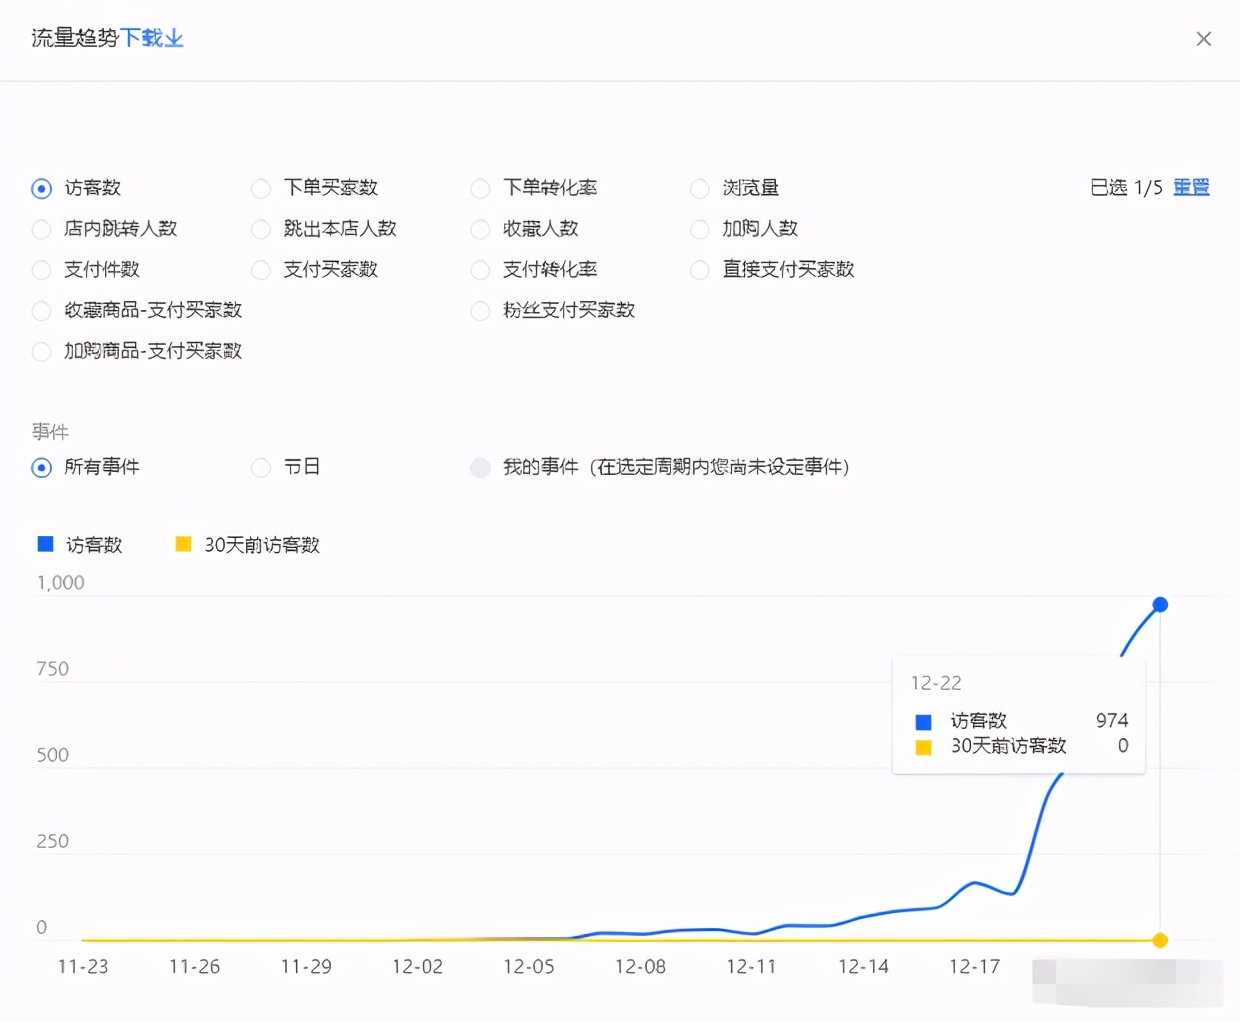Select the 支付件数 metric

pos(41,270)
